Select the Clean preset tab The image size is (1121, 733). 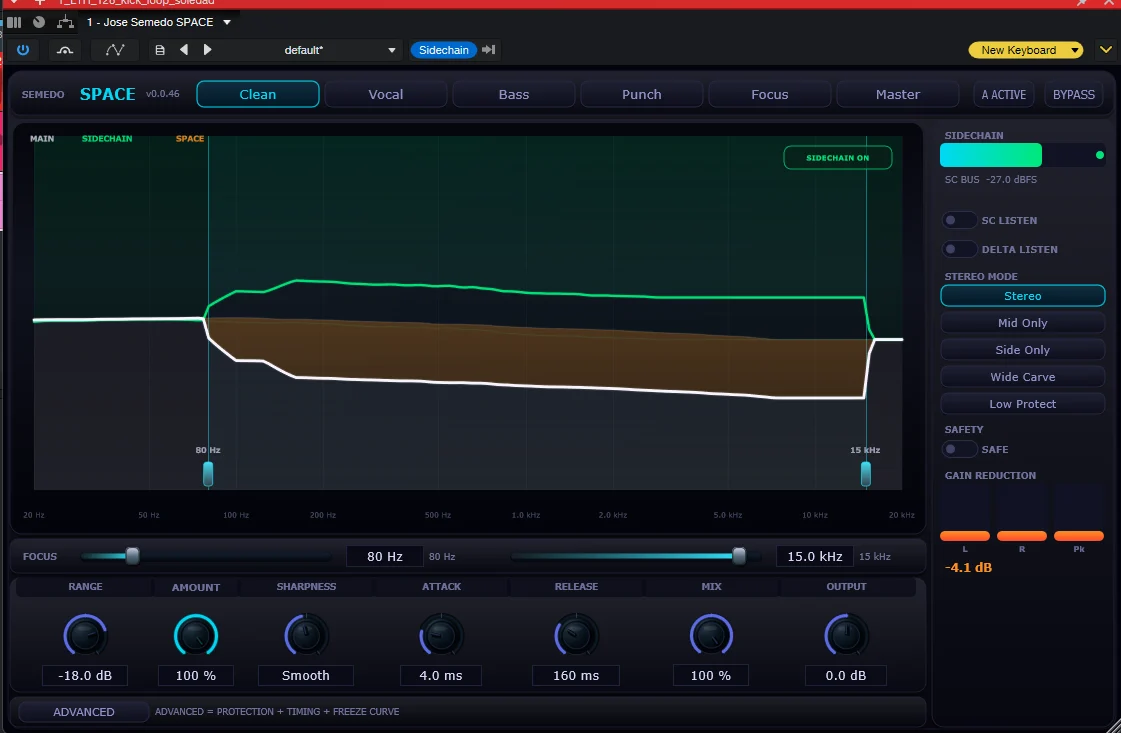point(258,94)
